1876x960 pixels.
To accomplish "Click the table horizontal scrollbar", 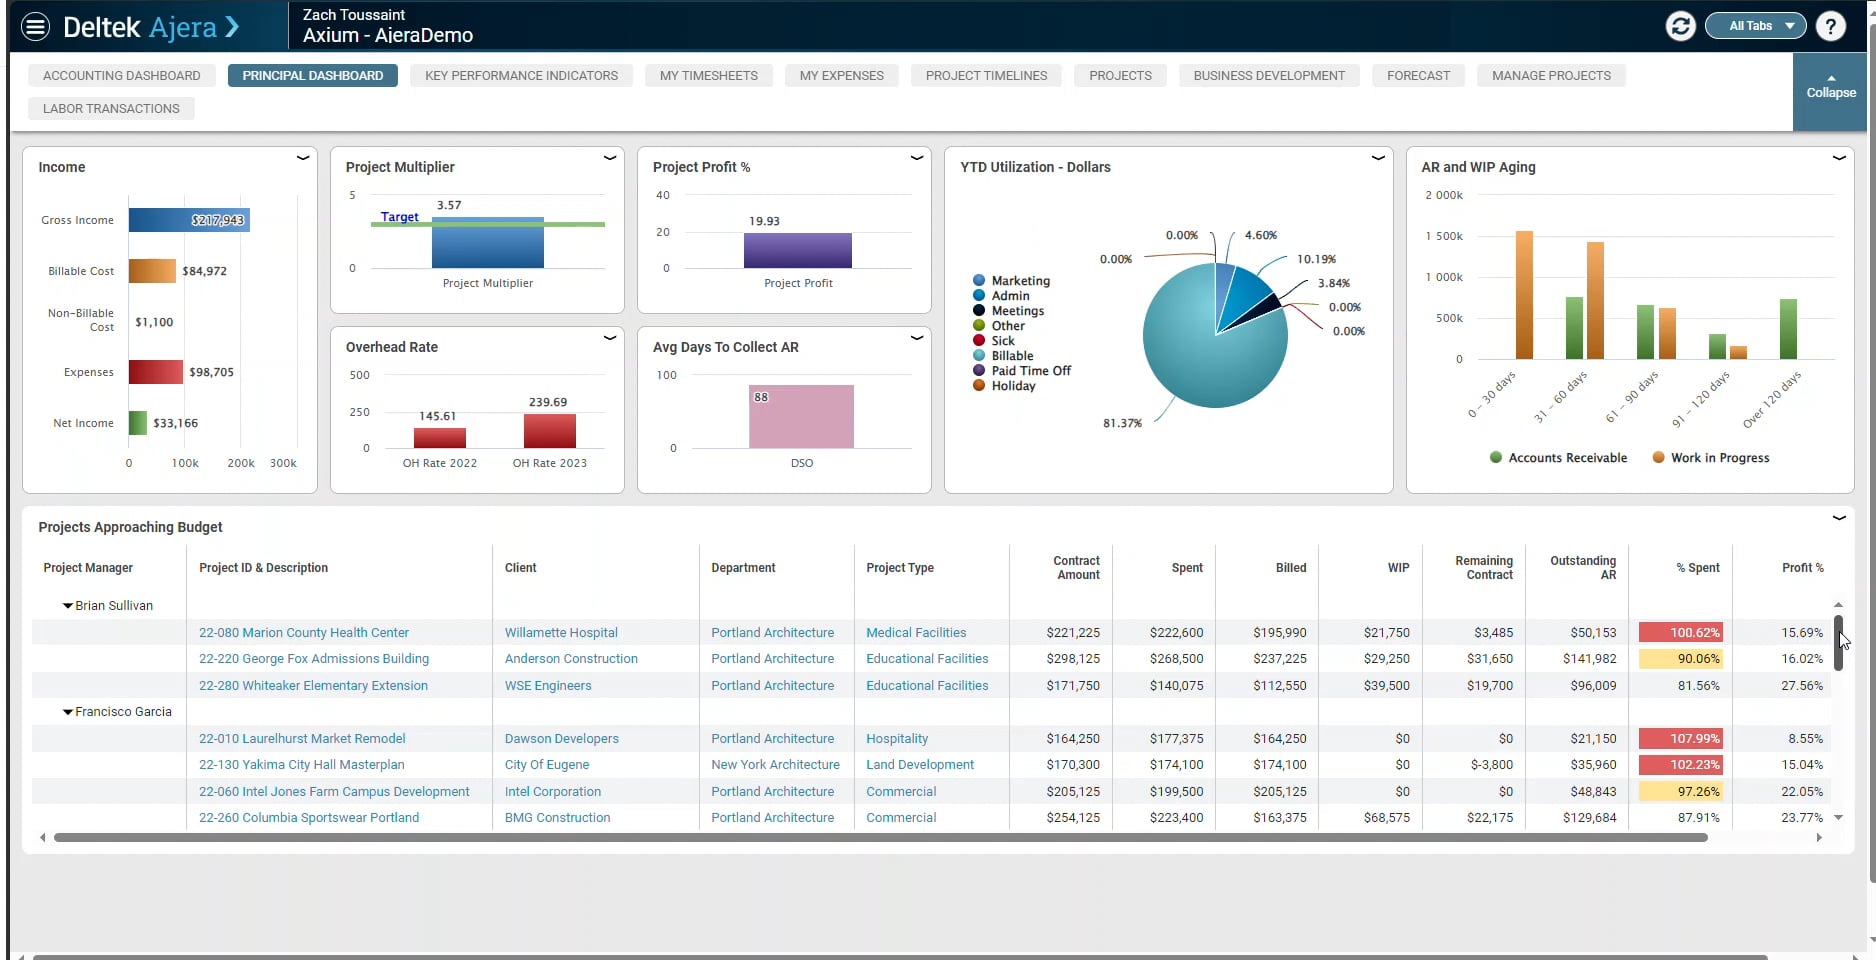I will (x=880, y=838).
